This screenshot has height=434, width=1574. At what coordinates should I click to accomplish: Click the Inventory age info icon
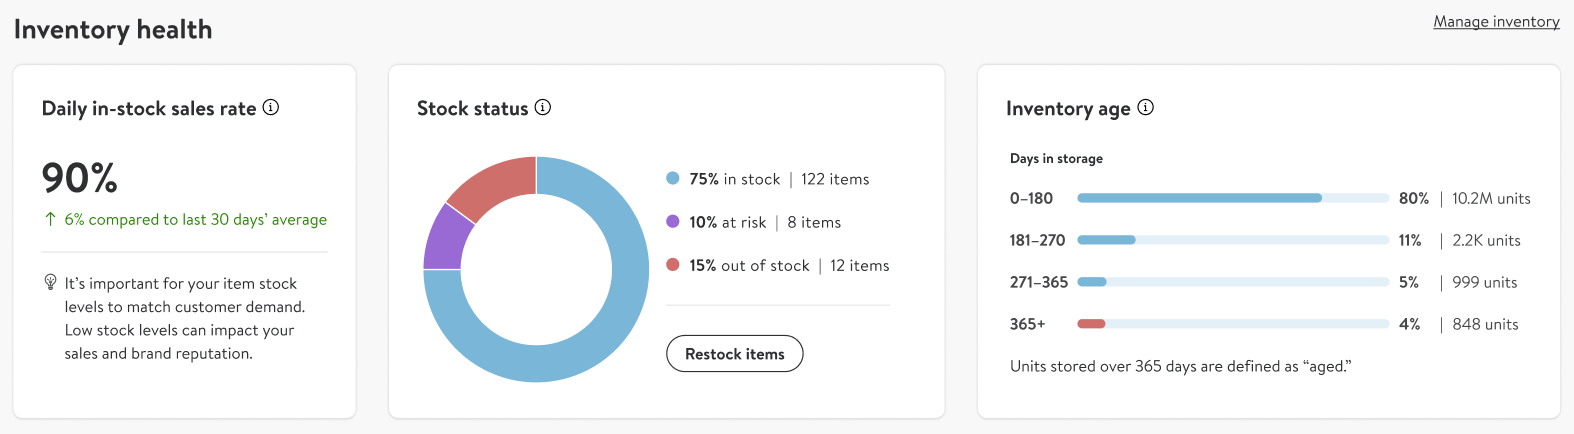pos(1146,107)
